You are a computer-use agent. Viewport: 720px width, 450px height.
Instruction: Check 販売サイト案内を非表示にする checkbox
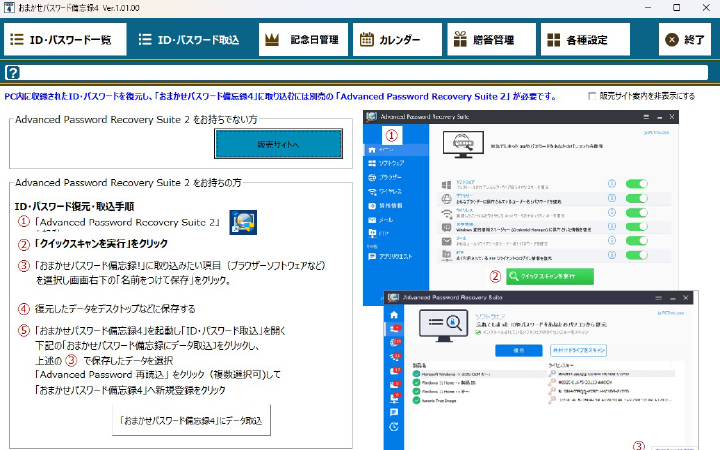pos(592,96)
